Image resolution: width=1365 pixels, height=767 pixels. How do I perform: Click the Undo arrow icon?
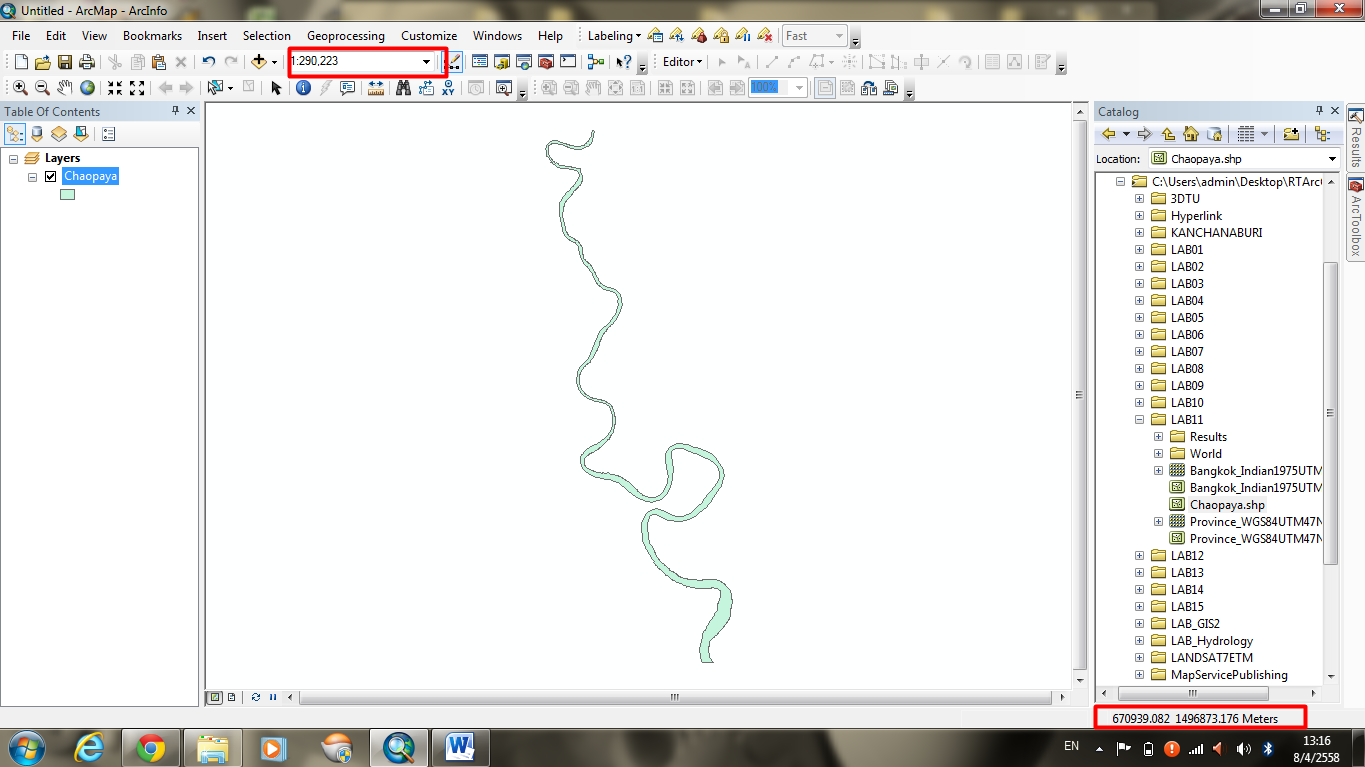[208, 62]
